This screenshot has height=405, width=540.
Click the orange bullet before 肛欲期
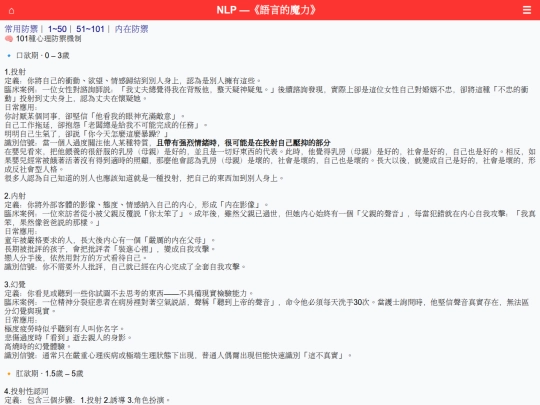tap(9, 373)
